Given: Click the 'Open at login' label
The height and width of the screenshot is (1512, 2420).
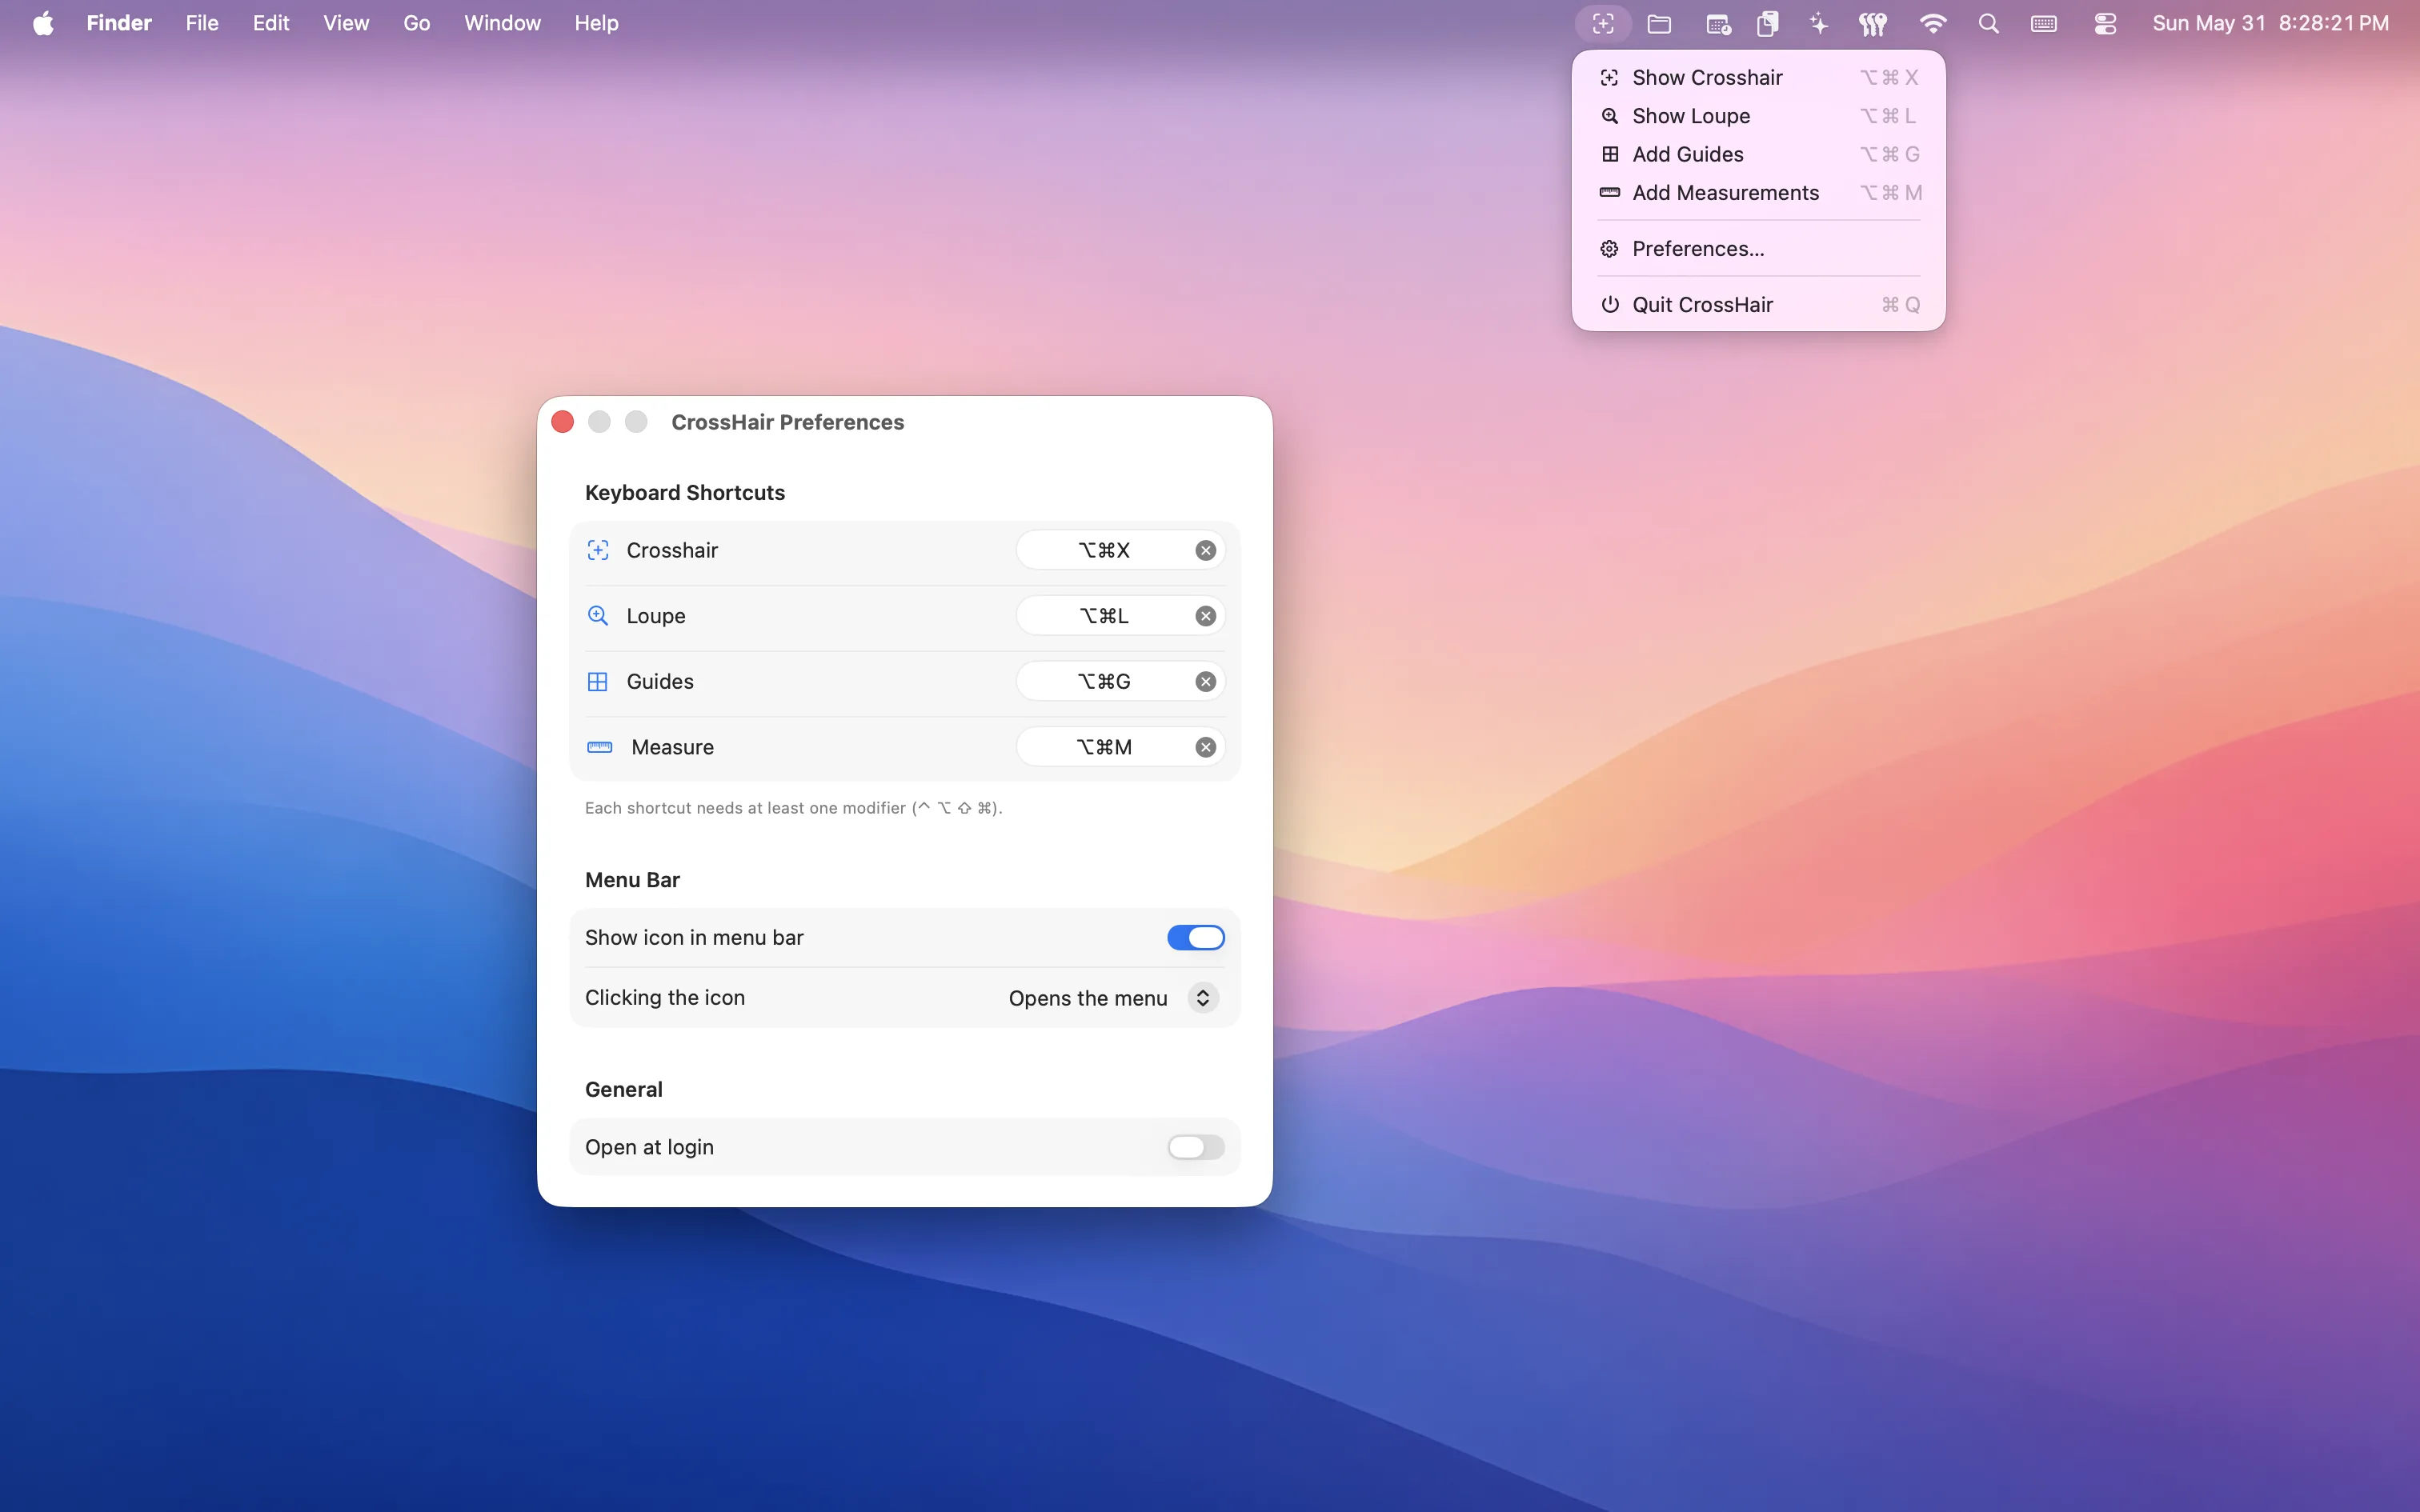Looking at the screenshot, I should point(649,1147).
